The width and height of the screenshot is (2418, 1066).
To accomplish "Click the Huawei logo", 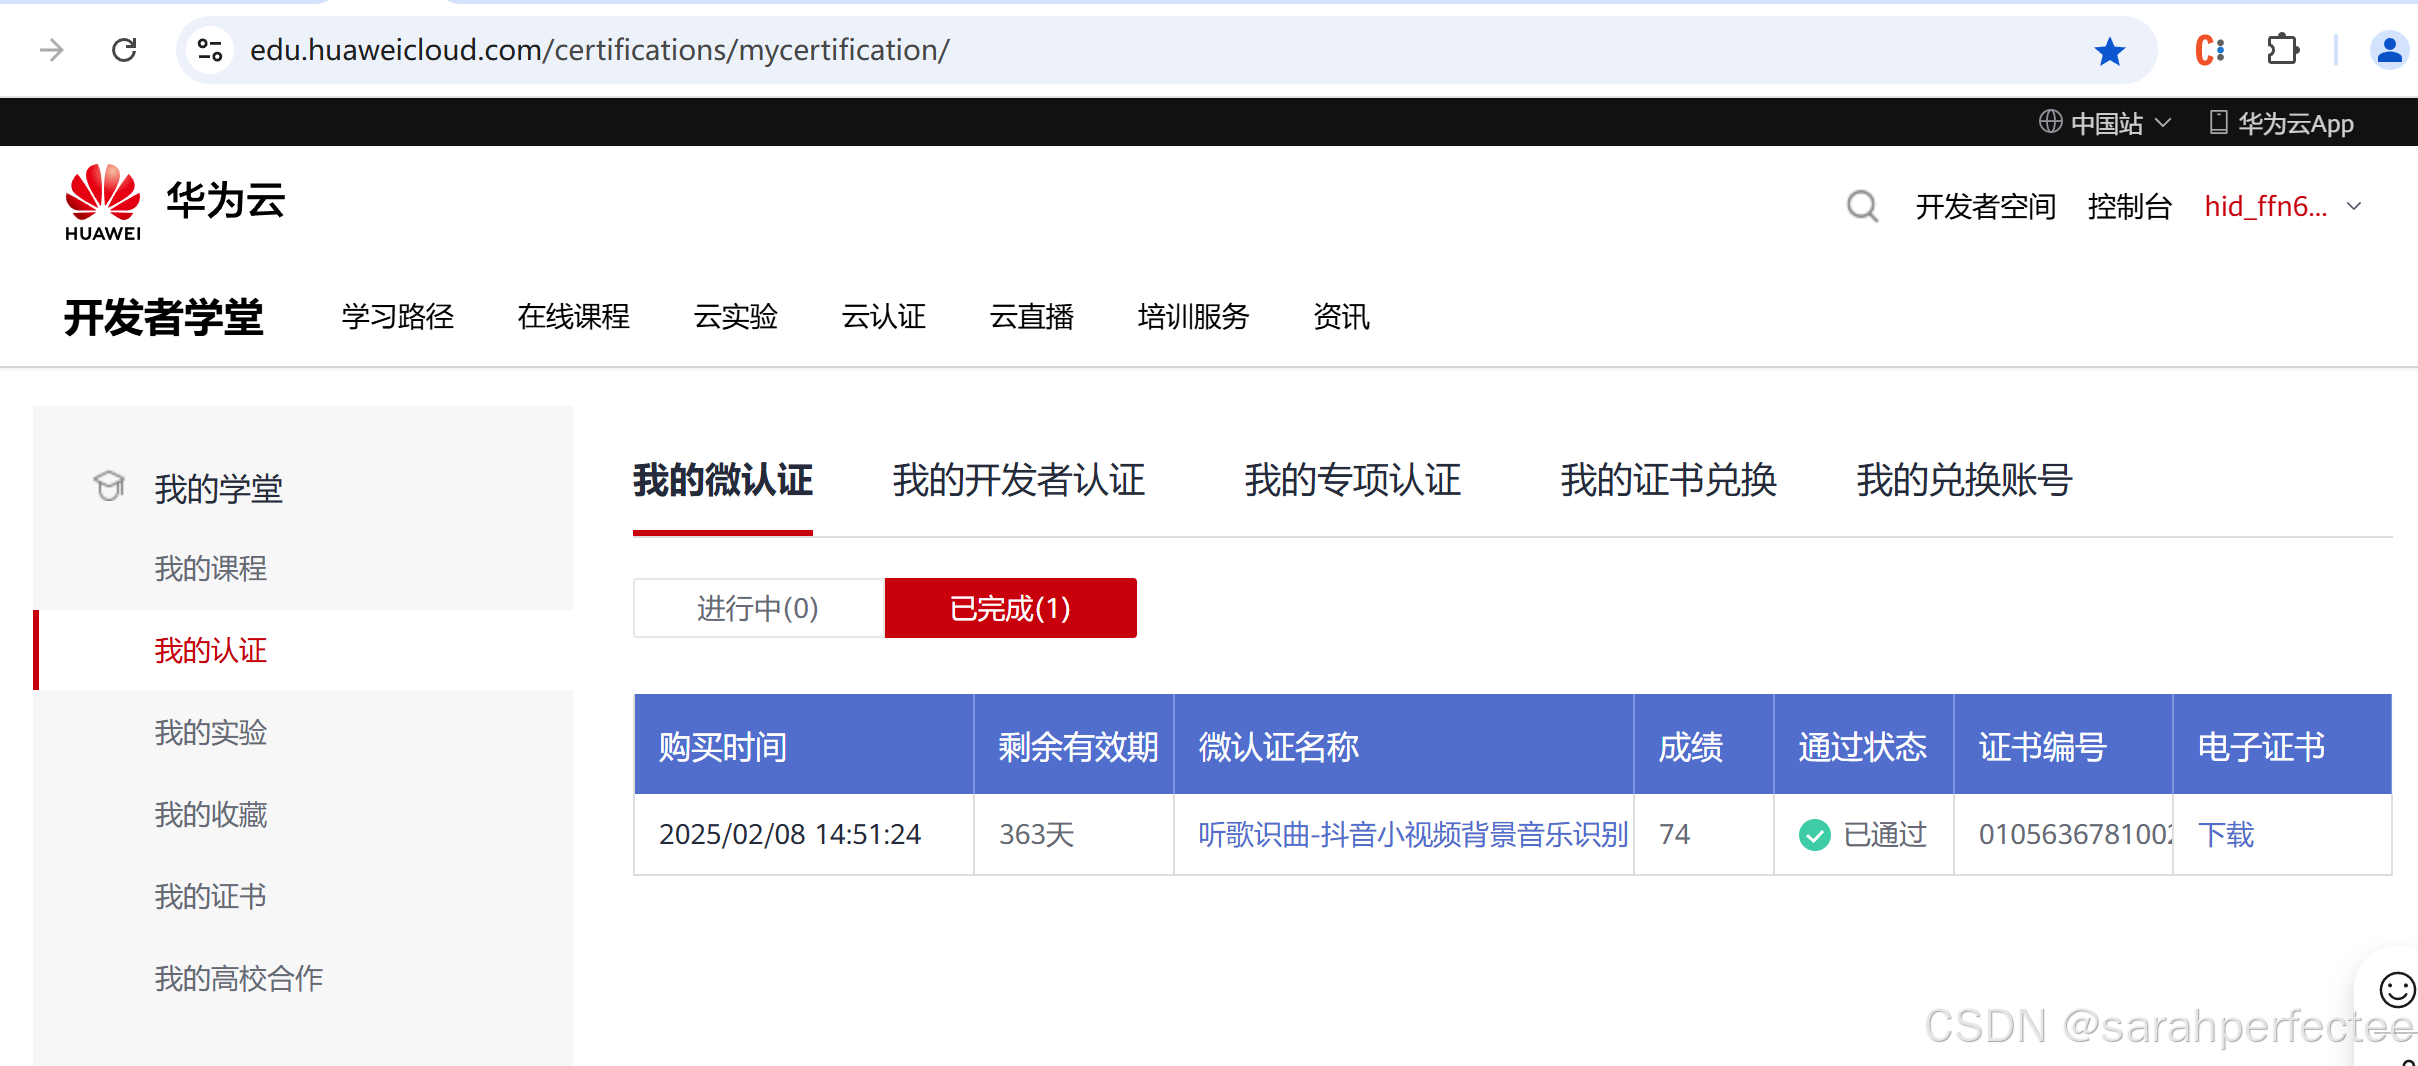I will (103, 202).
